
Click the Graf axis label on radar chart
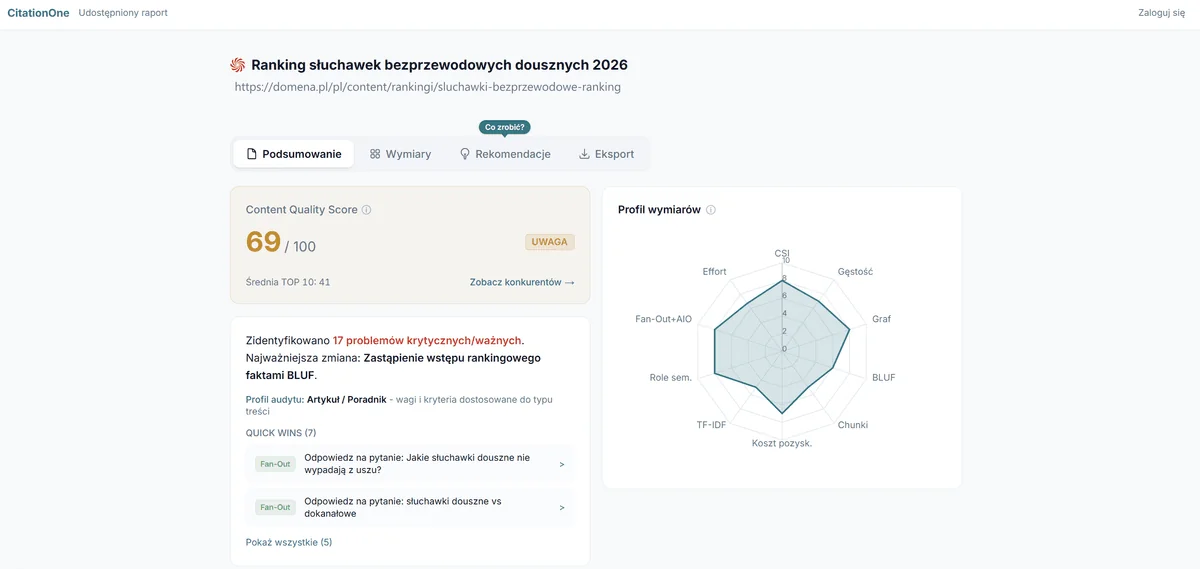pos(881,319)
